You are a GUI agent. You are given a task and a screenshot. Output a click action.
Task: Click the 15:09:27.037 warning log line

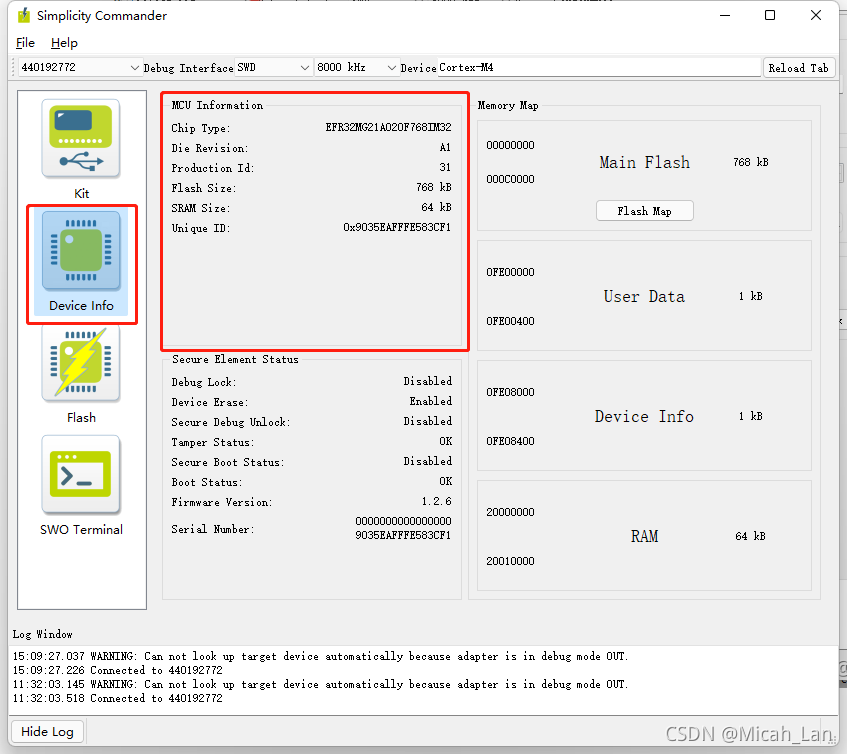(x=320, y=656)
